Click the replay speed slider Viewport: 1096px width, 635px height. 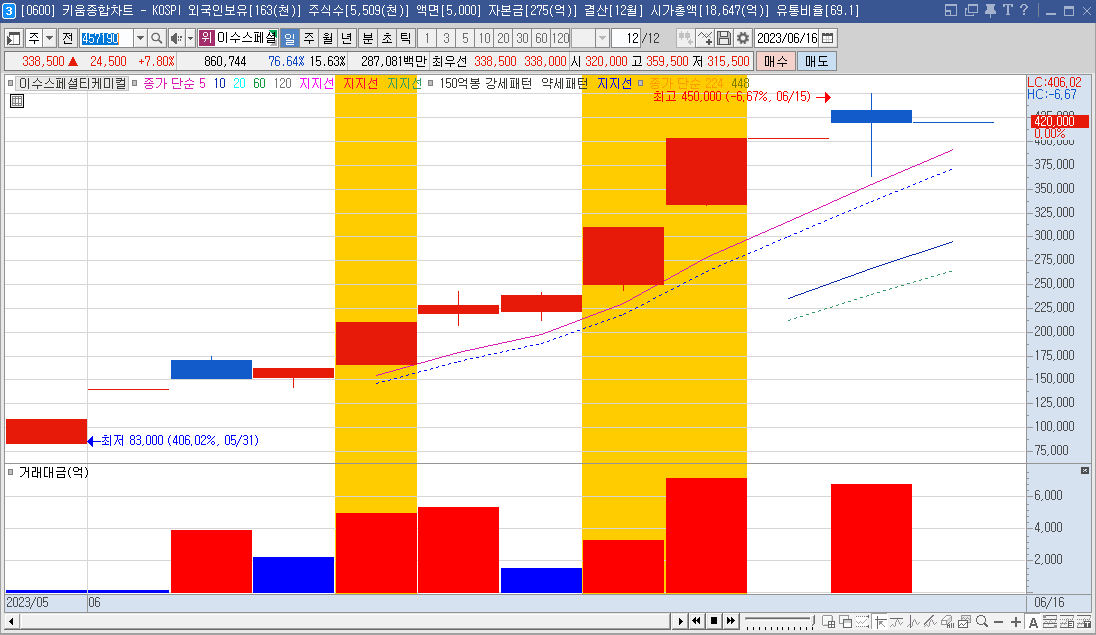click(x=779, y=620)
